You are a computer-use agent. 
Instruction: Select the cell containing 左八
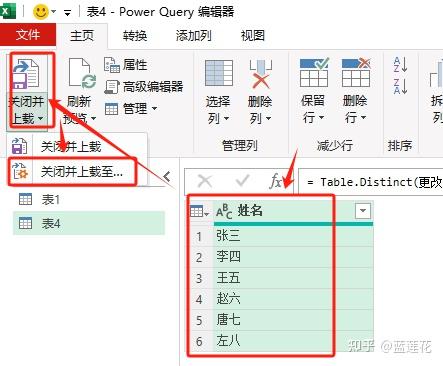click(x=293, y=341)
